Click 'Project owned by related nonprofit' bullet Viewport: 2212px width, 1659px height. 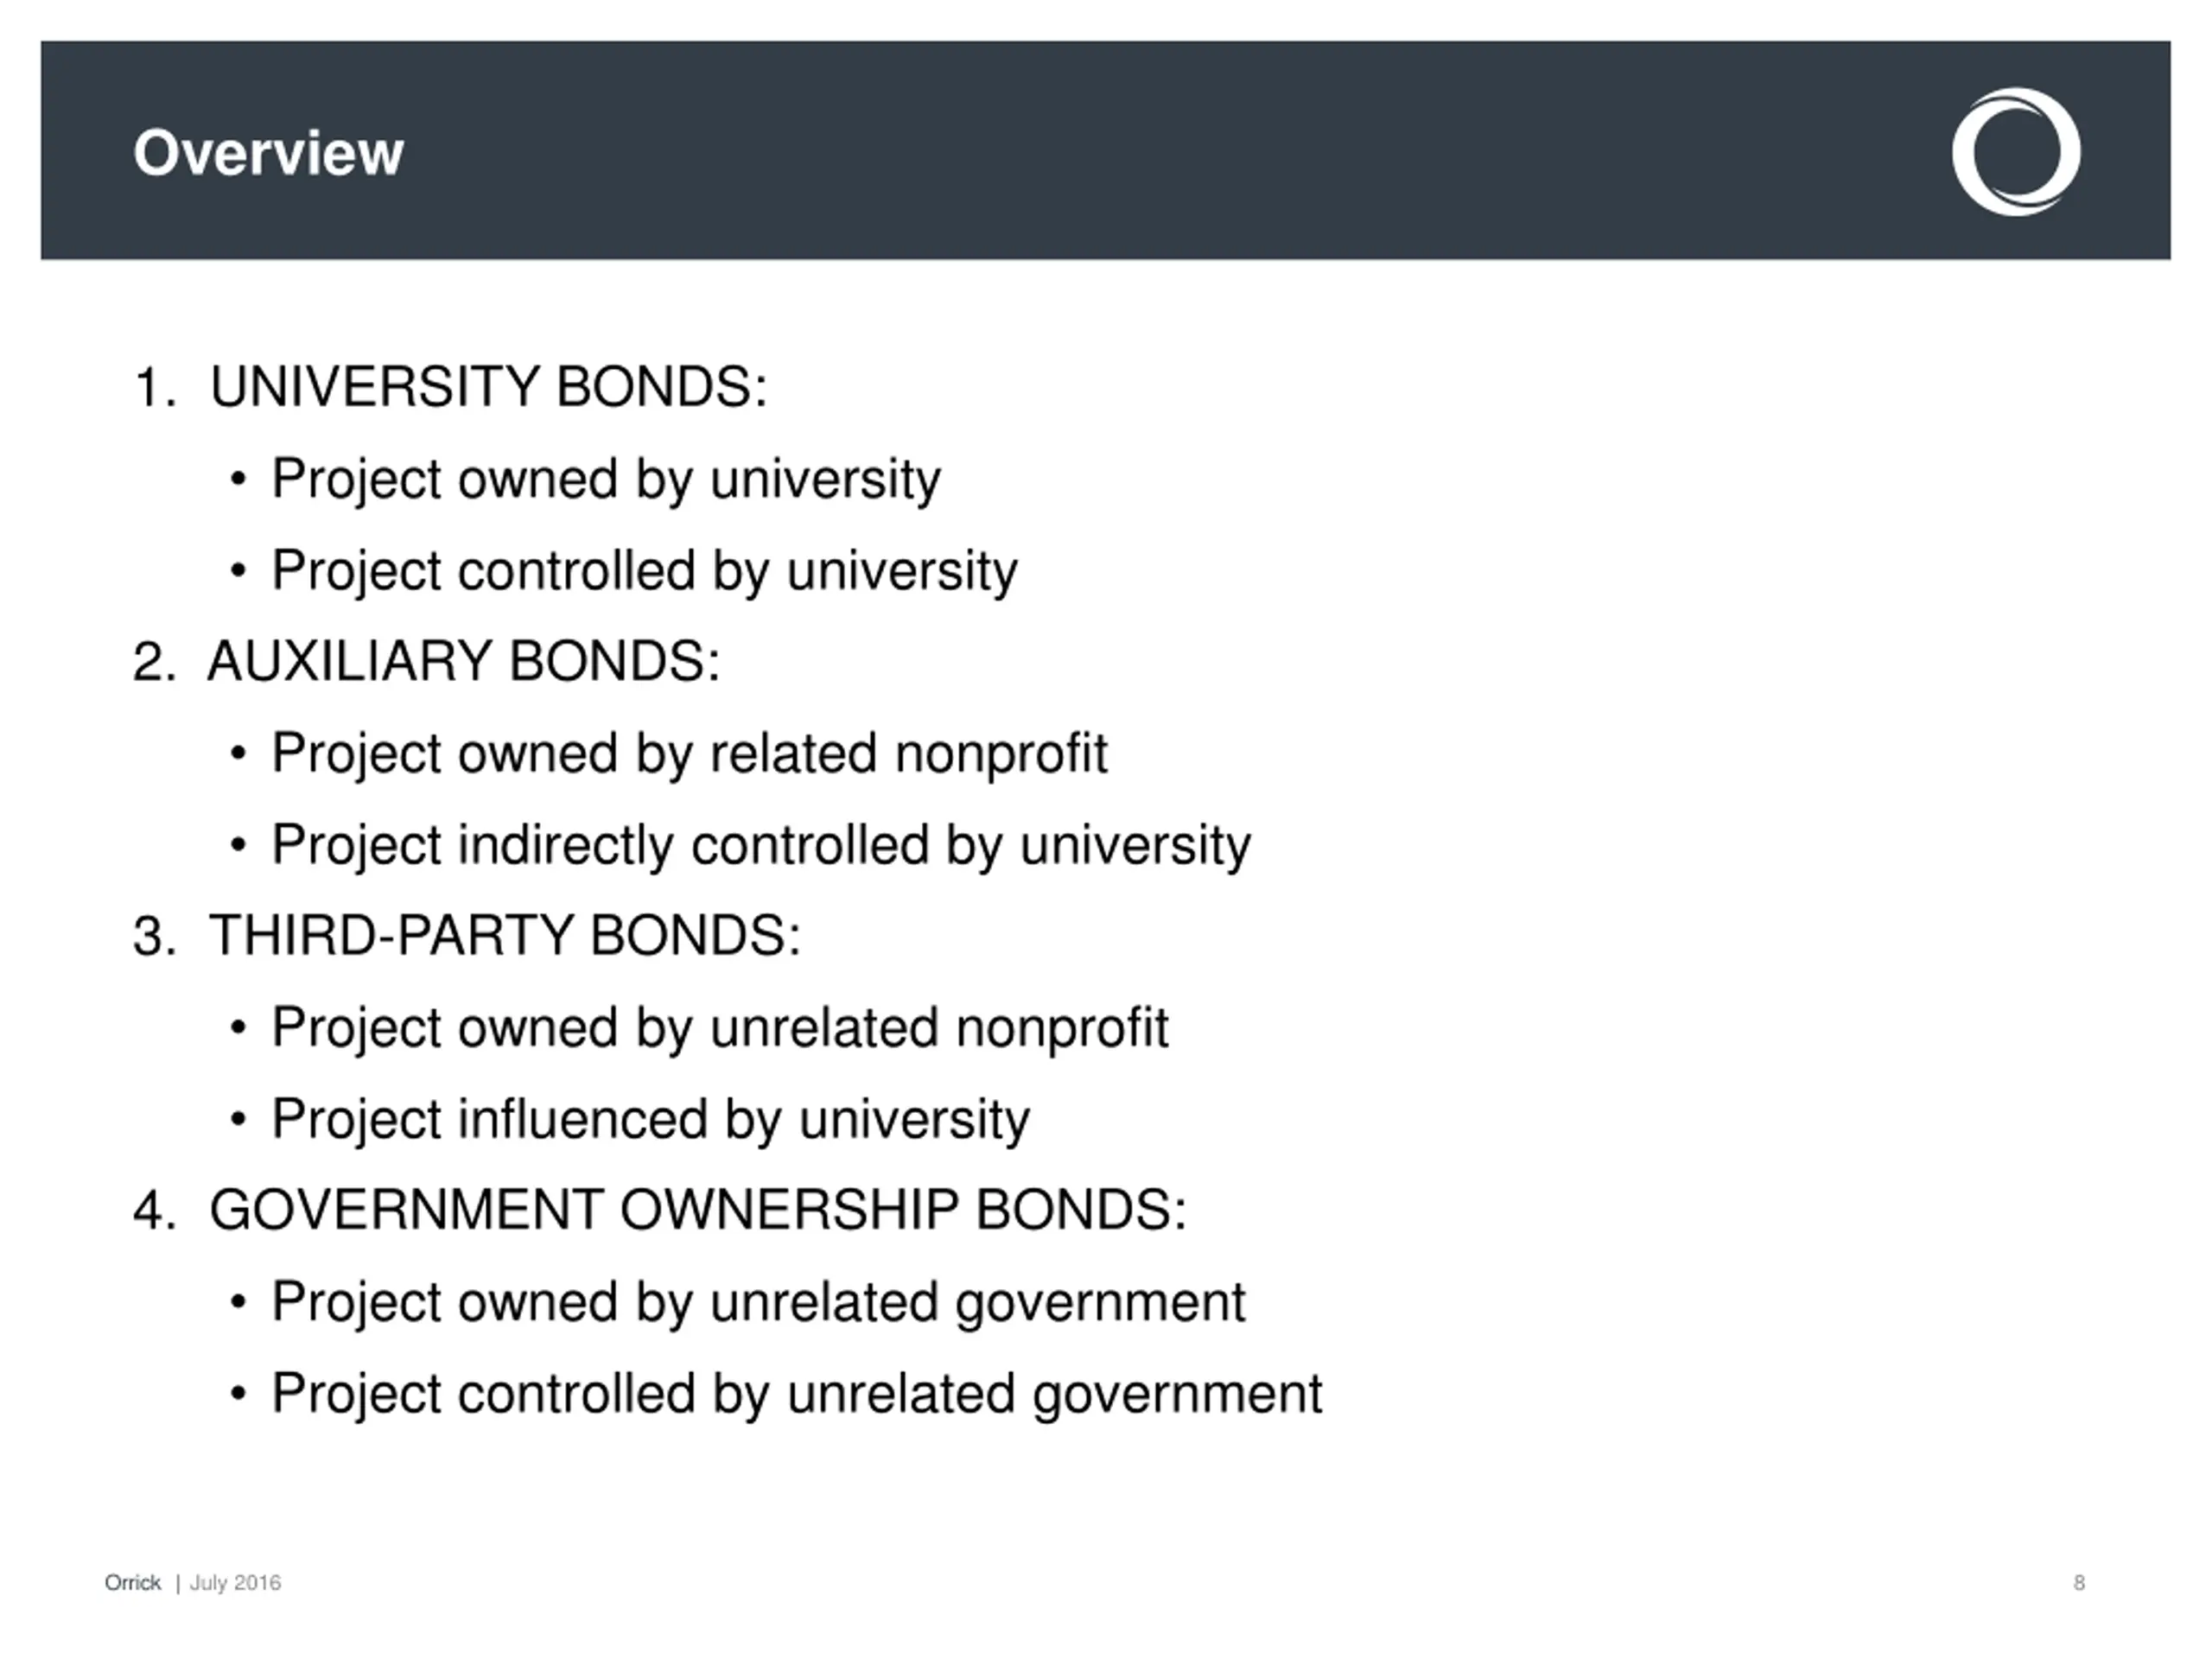[690, 754]
